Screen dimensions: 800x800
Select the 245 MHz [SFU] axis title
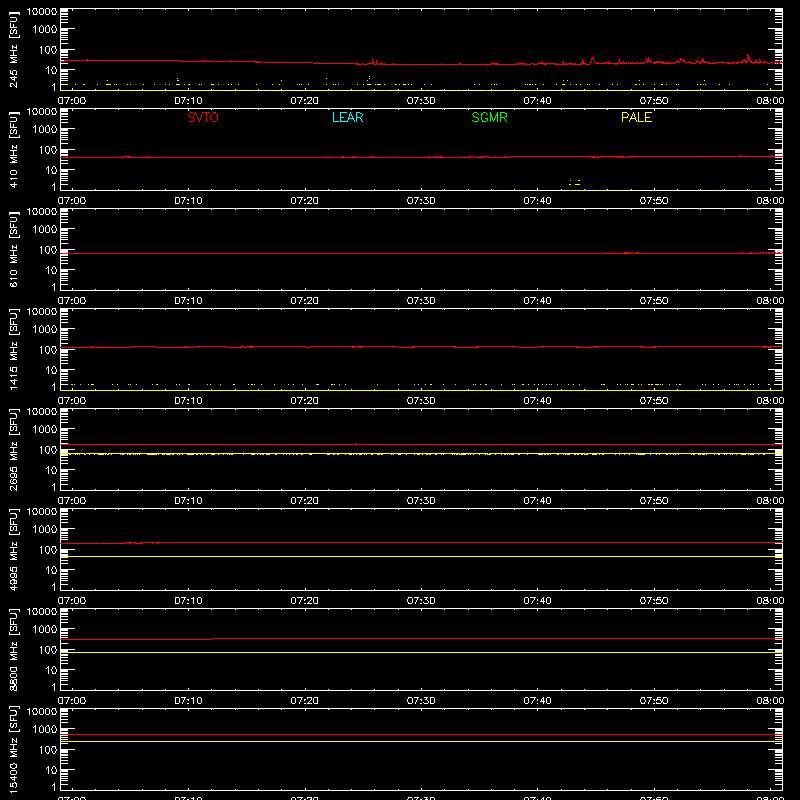pos(13,50)
